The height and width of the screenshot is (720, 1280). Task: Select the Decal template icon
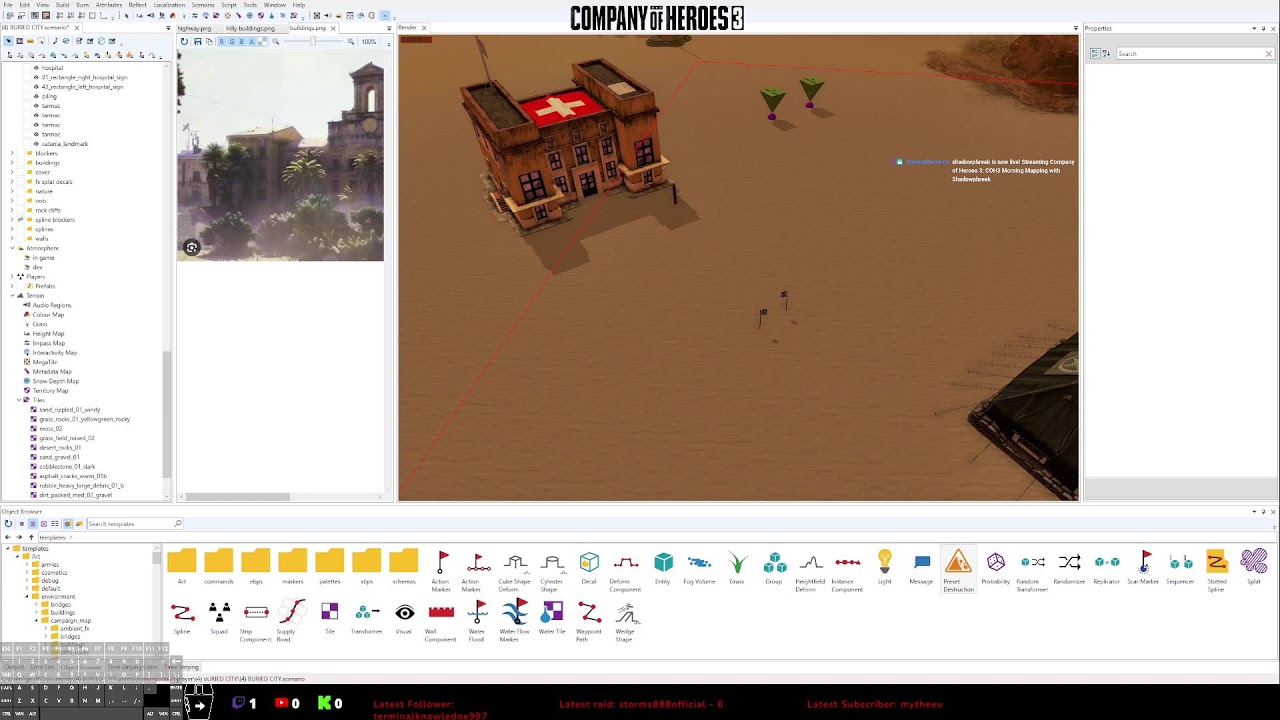(x=589, y=562)
